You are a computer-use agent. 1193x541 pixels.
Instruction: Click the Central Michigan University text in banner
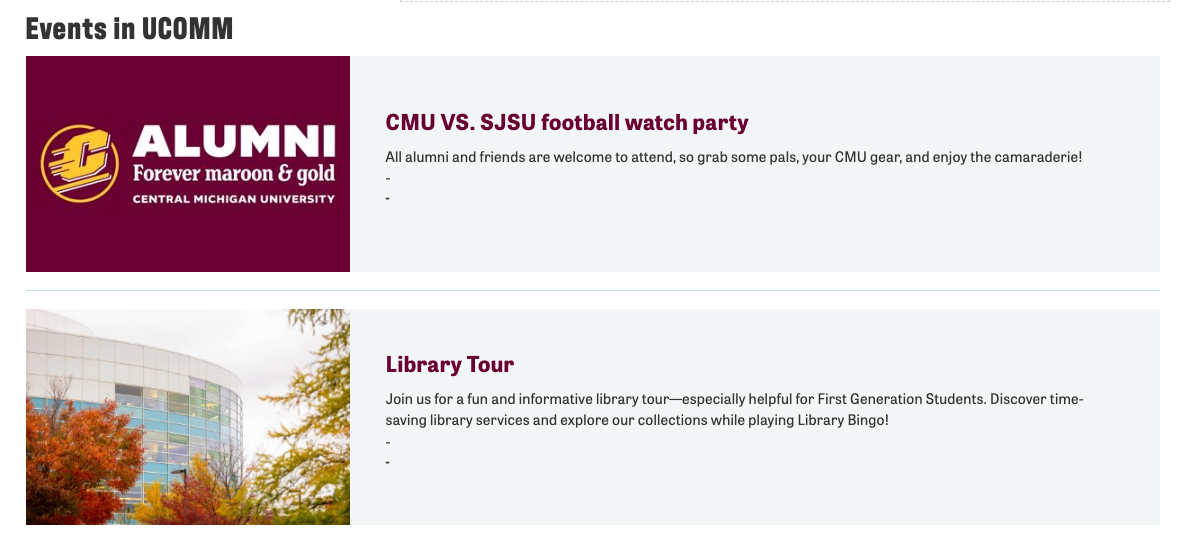(x=234, y=199)
